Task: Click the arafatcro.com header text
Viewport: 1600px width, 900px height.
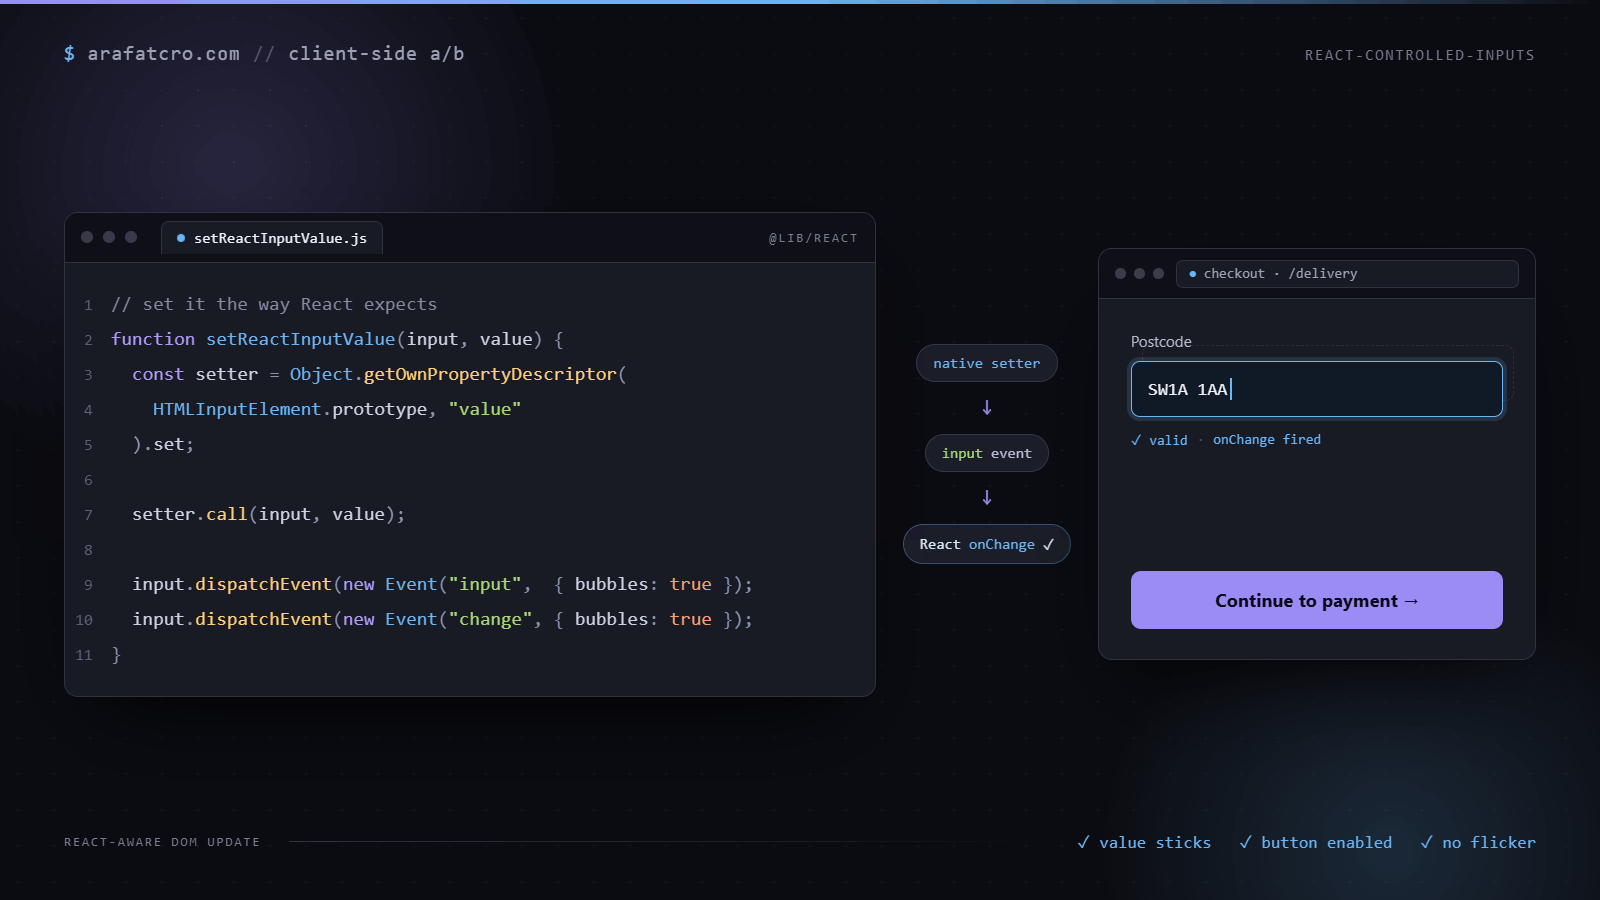Action: click(164, 54)
